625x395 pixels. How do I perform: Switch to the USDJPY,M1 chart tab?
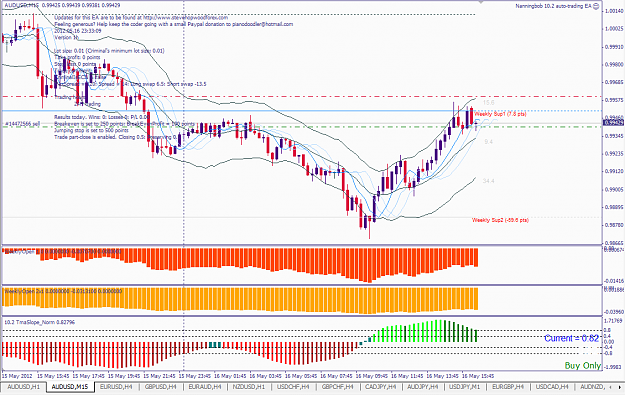tap(464, 387)
